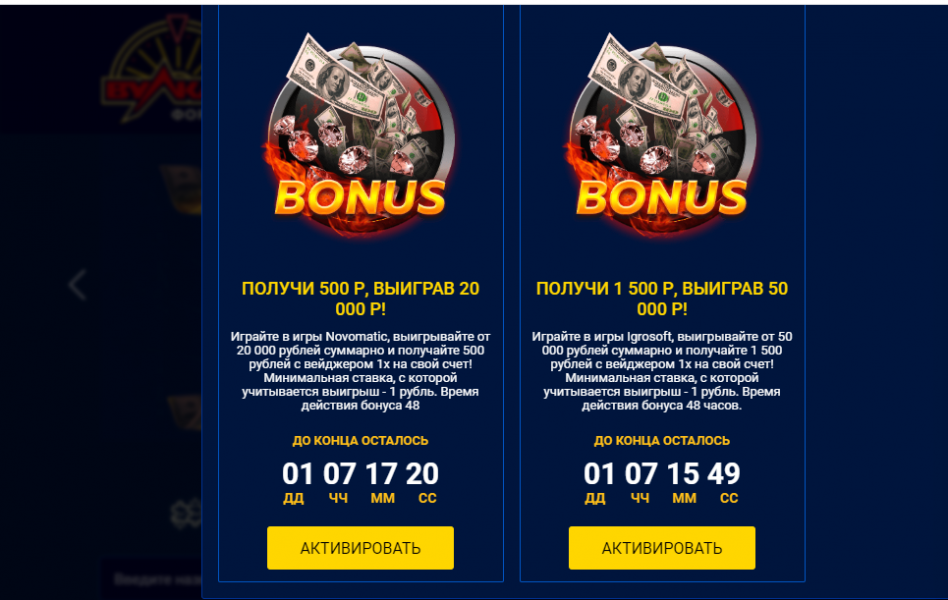
Task: Click the second BONUS money image
Action: 661,133
